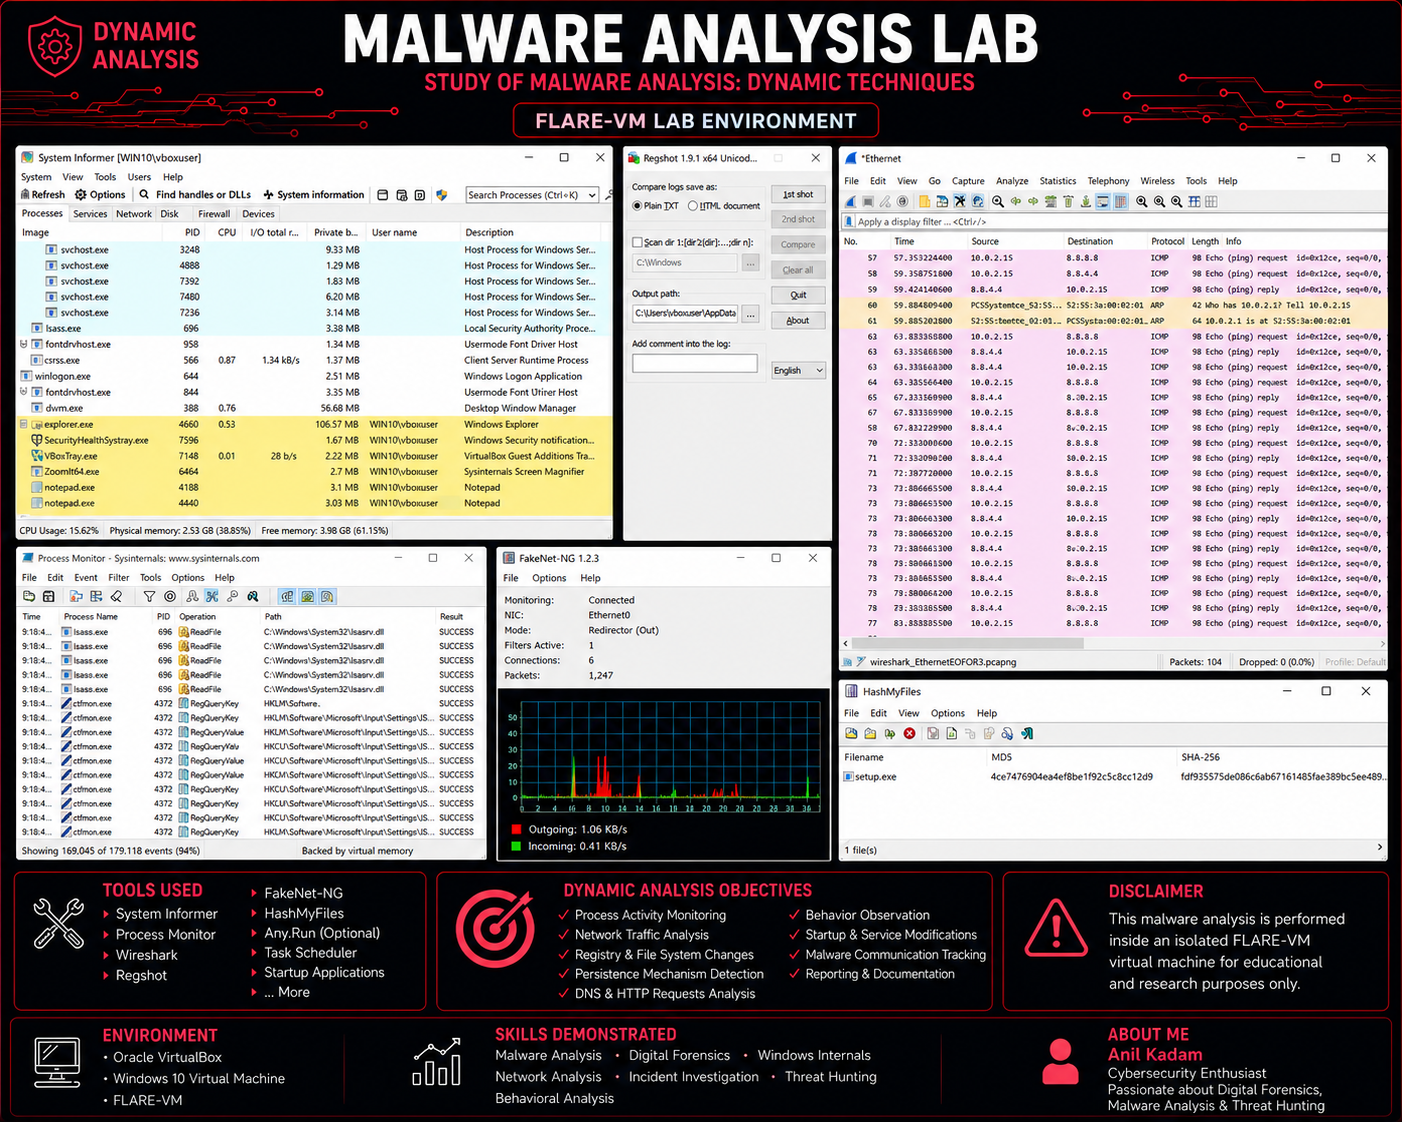Click the filter funnel icon in Process Monitor

[149, 597]
